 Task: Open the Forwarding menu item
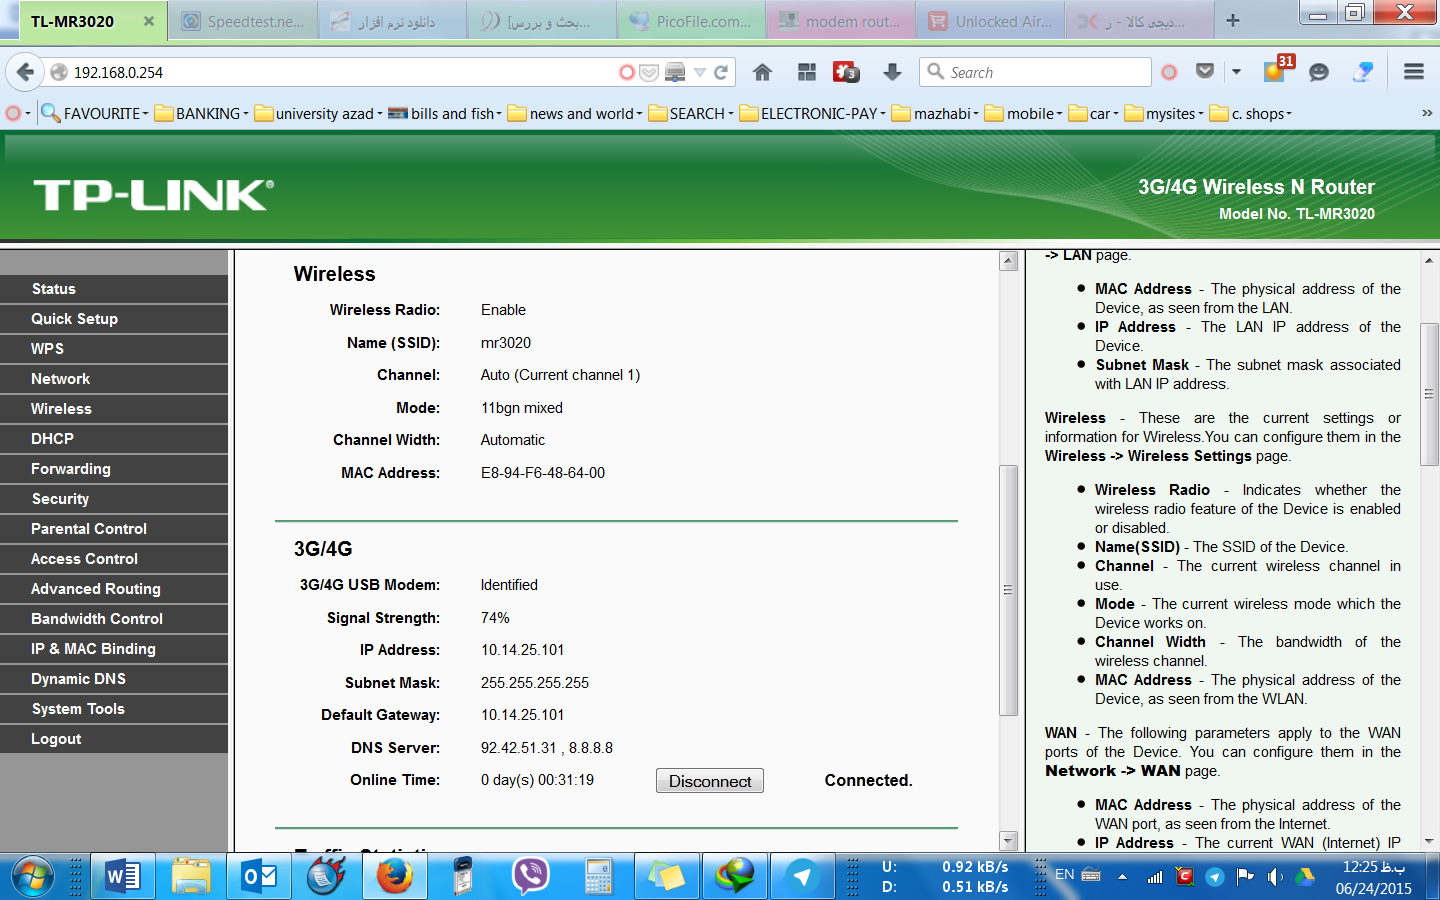click(x=114, y=469)
